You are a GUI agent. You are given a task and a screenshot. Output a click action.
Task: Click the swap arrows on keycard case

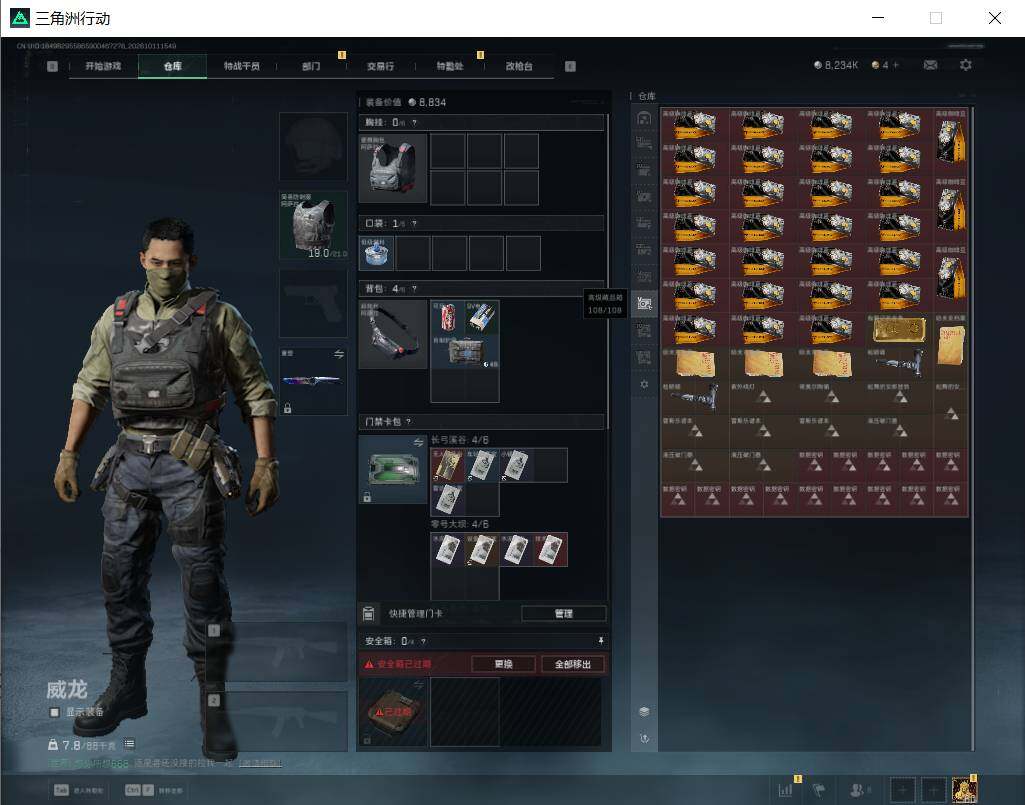(418, 443)
